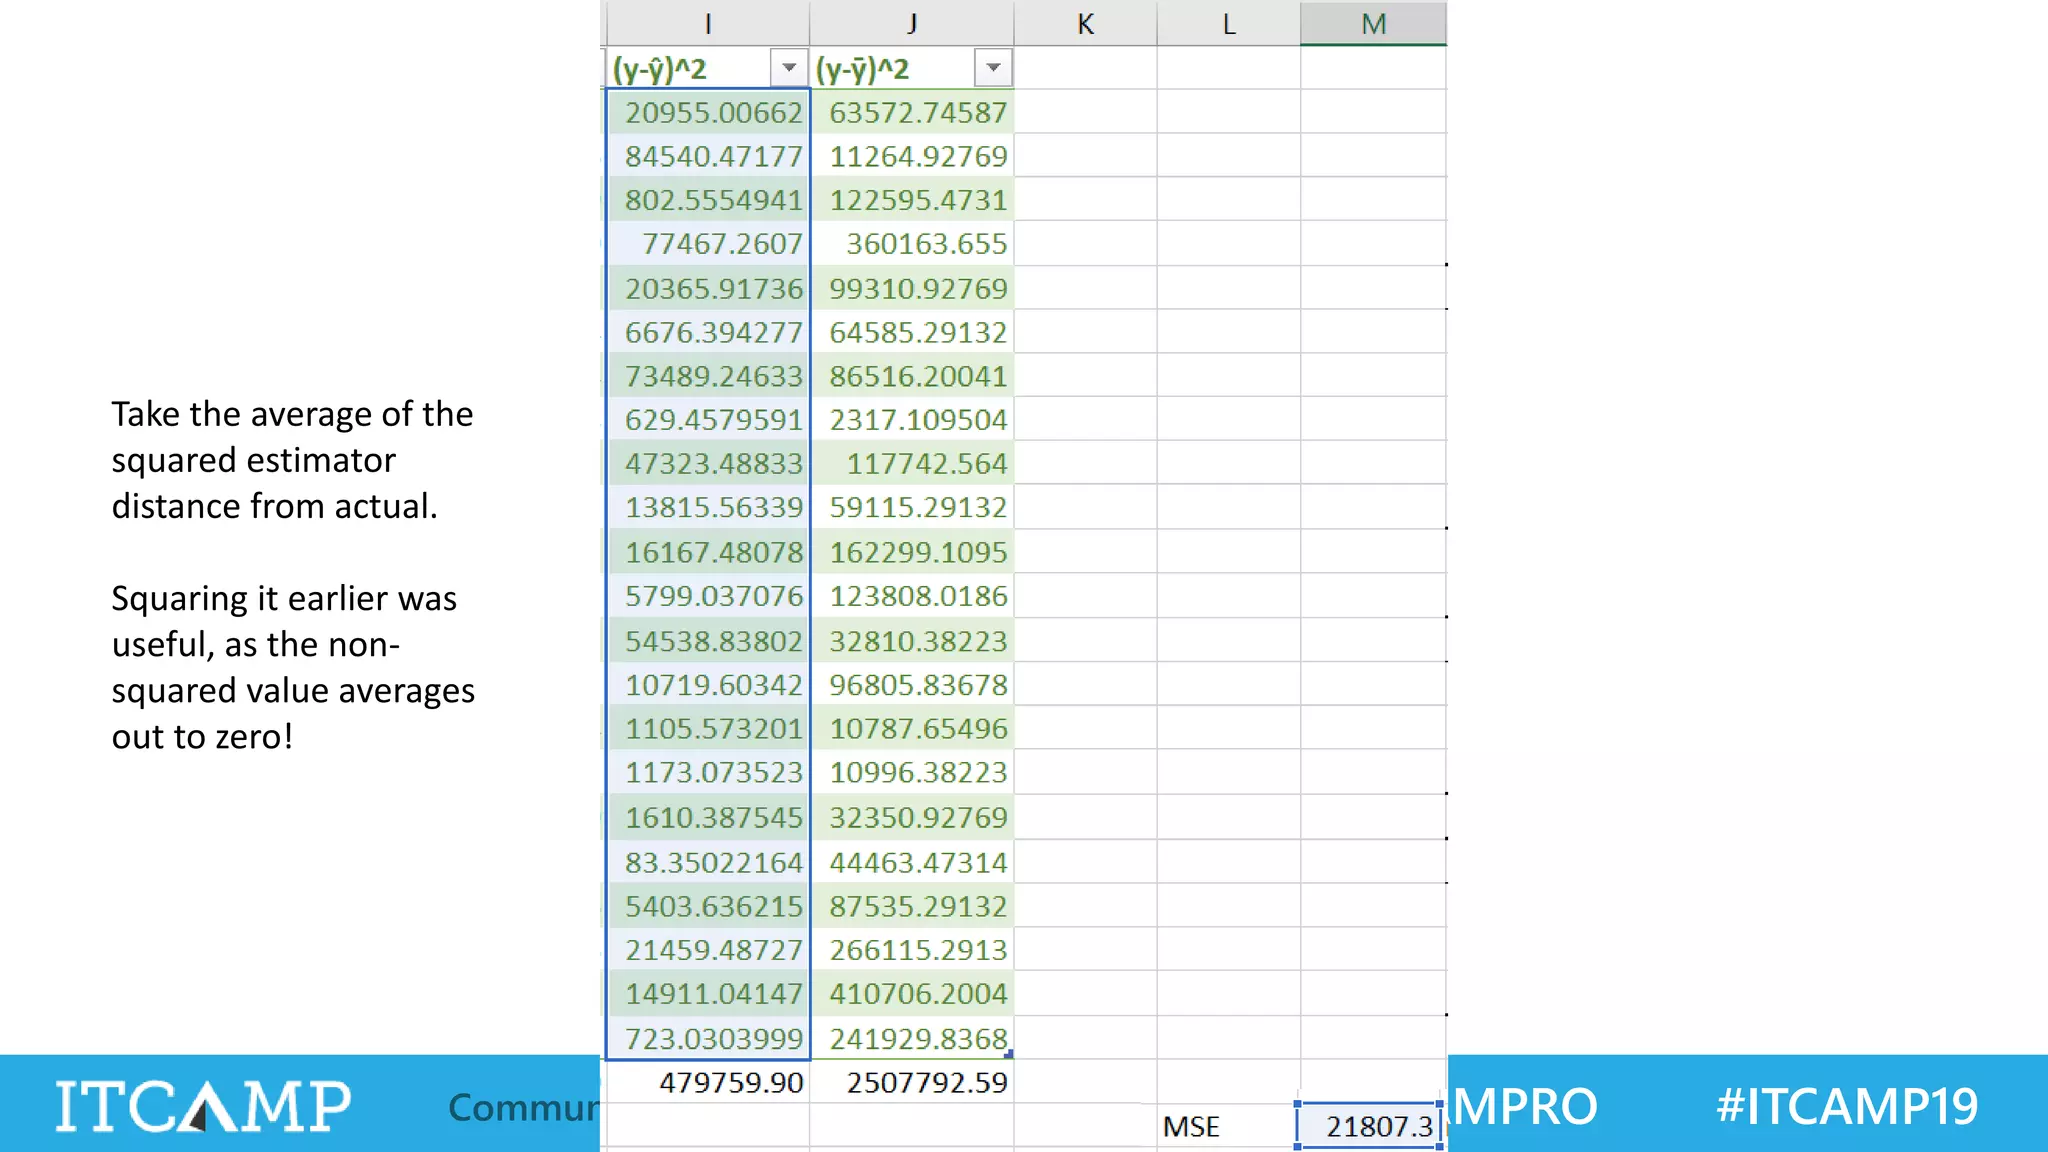2048x1152 pixels.
Task: Select cell with value 14911.04147
Action: click(x=708, y=994)
